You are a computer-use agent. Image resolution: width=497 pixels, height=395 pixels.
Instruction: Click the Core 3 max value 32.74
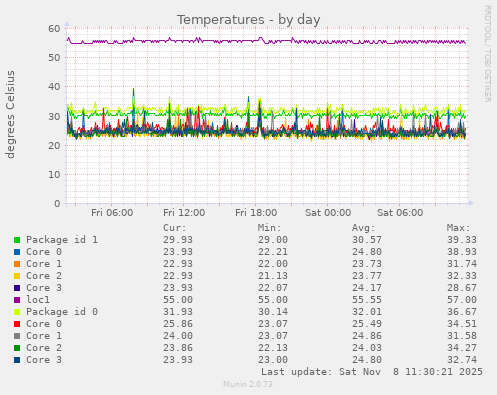(462, 360)
